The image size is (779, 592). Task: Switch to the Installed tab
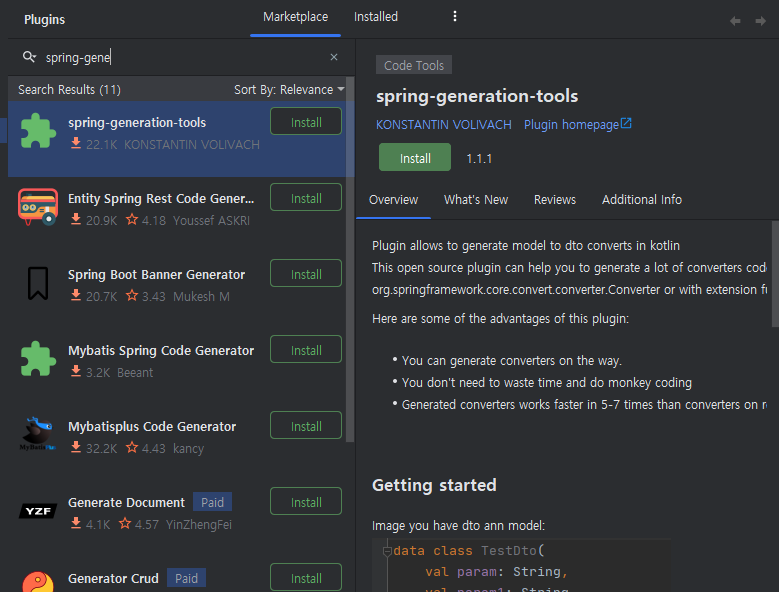tap(376, 17)
